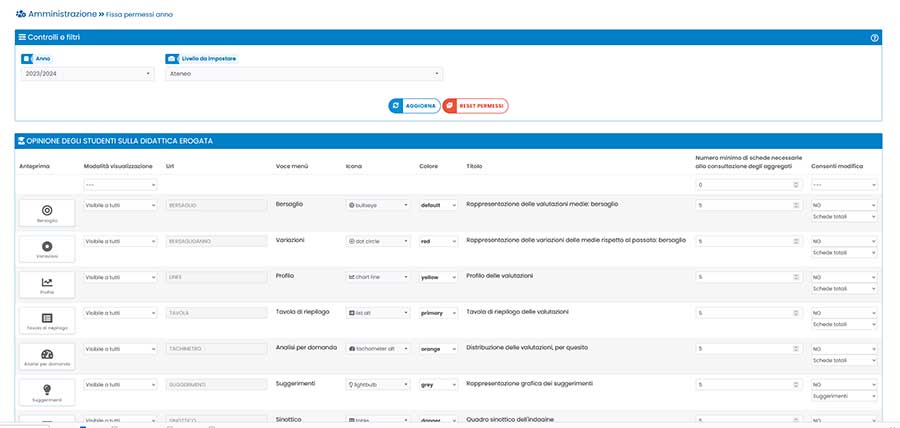This screenshot has width=900, height=428.
Task: Click the minimum schede field for Profilo
Action: (746, 276)
